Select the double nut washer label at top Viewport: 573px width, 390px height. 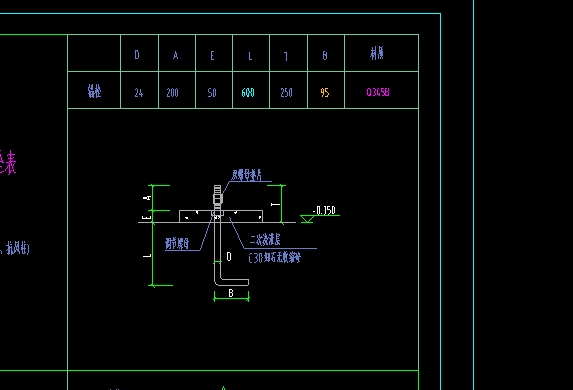pos(247,175)
